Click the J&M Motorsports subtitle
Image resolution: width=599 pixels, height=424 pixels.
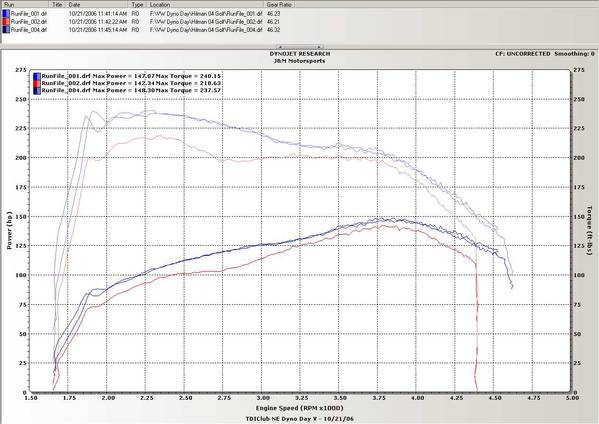pyautogui.click(x=300, y=61)
